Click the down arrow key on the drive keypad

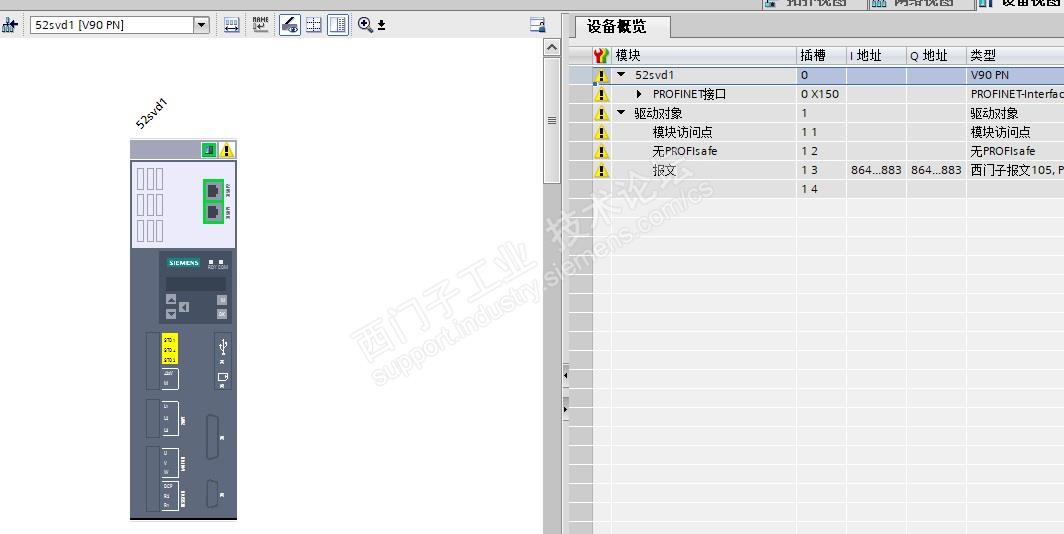tap(171, 313)
